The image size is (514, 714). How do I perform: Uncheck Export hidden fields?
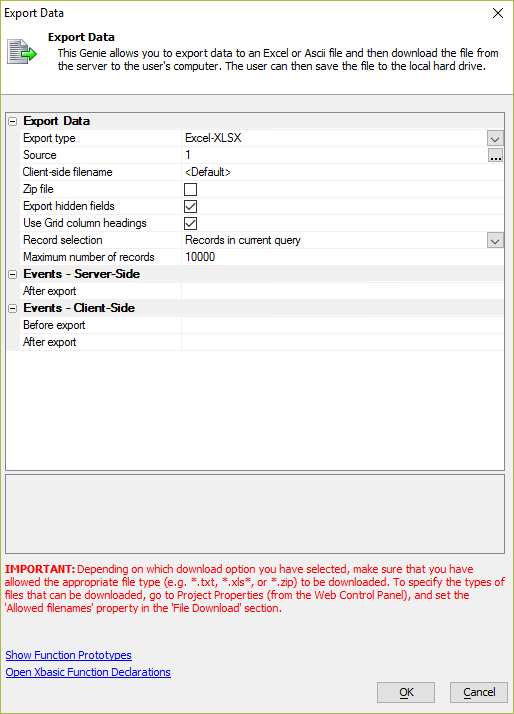click(x=190, y=206)
